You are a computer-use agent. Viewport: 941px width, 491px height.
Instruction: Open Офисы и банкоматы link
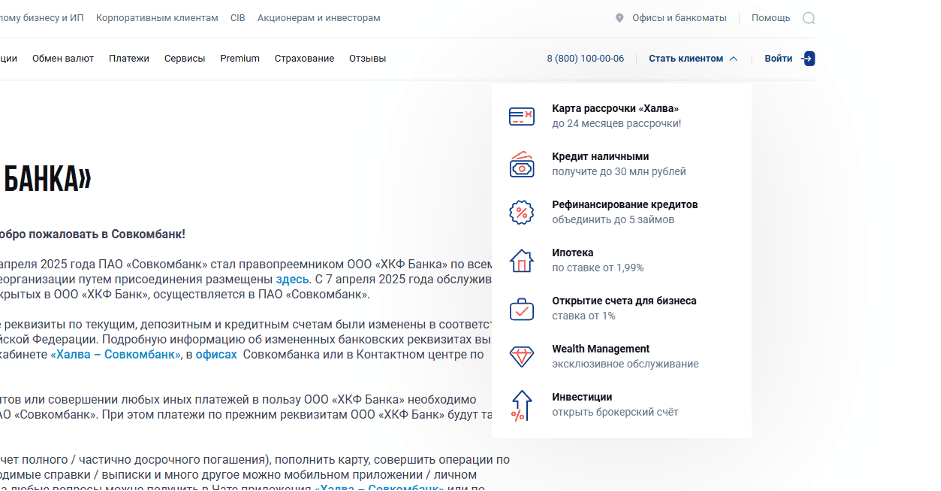click(679, 18)
